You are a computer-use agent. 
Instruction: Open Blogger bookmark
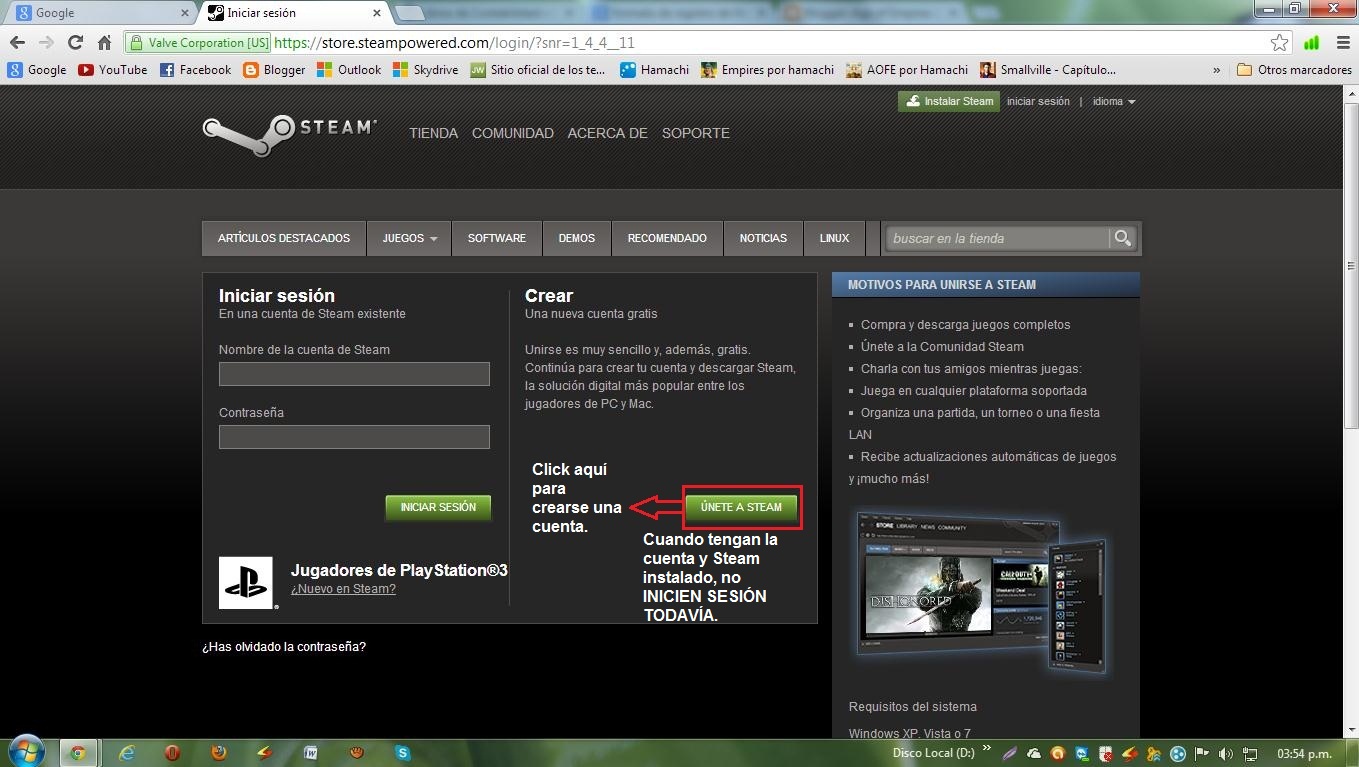(x=274, y=70)
